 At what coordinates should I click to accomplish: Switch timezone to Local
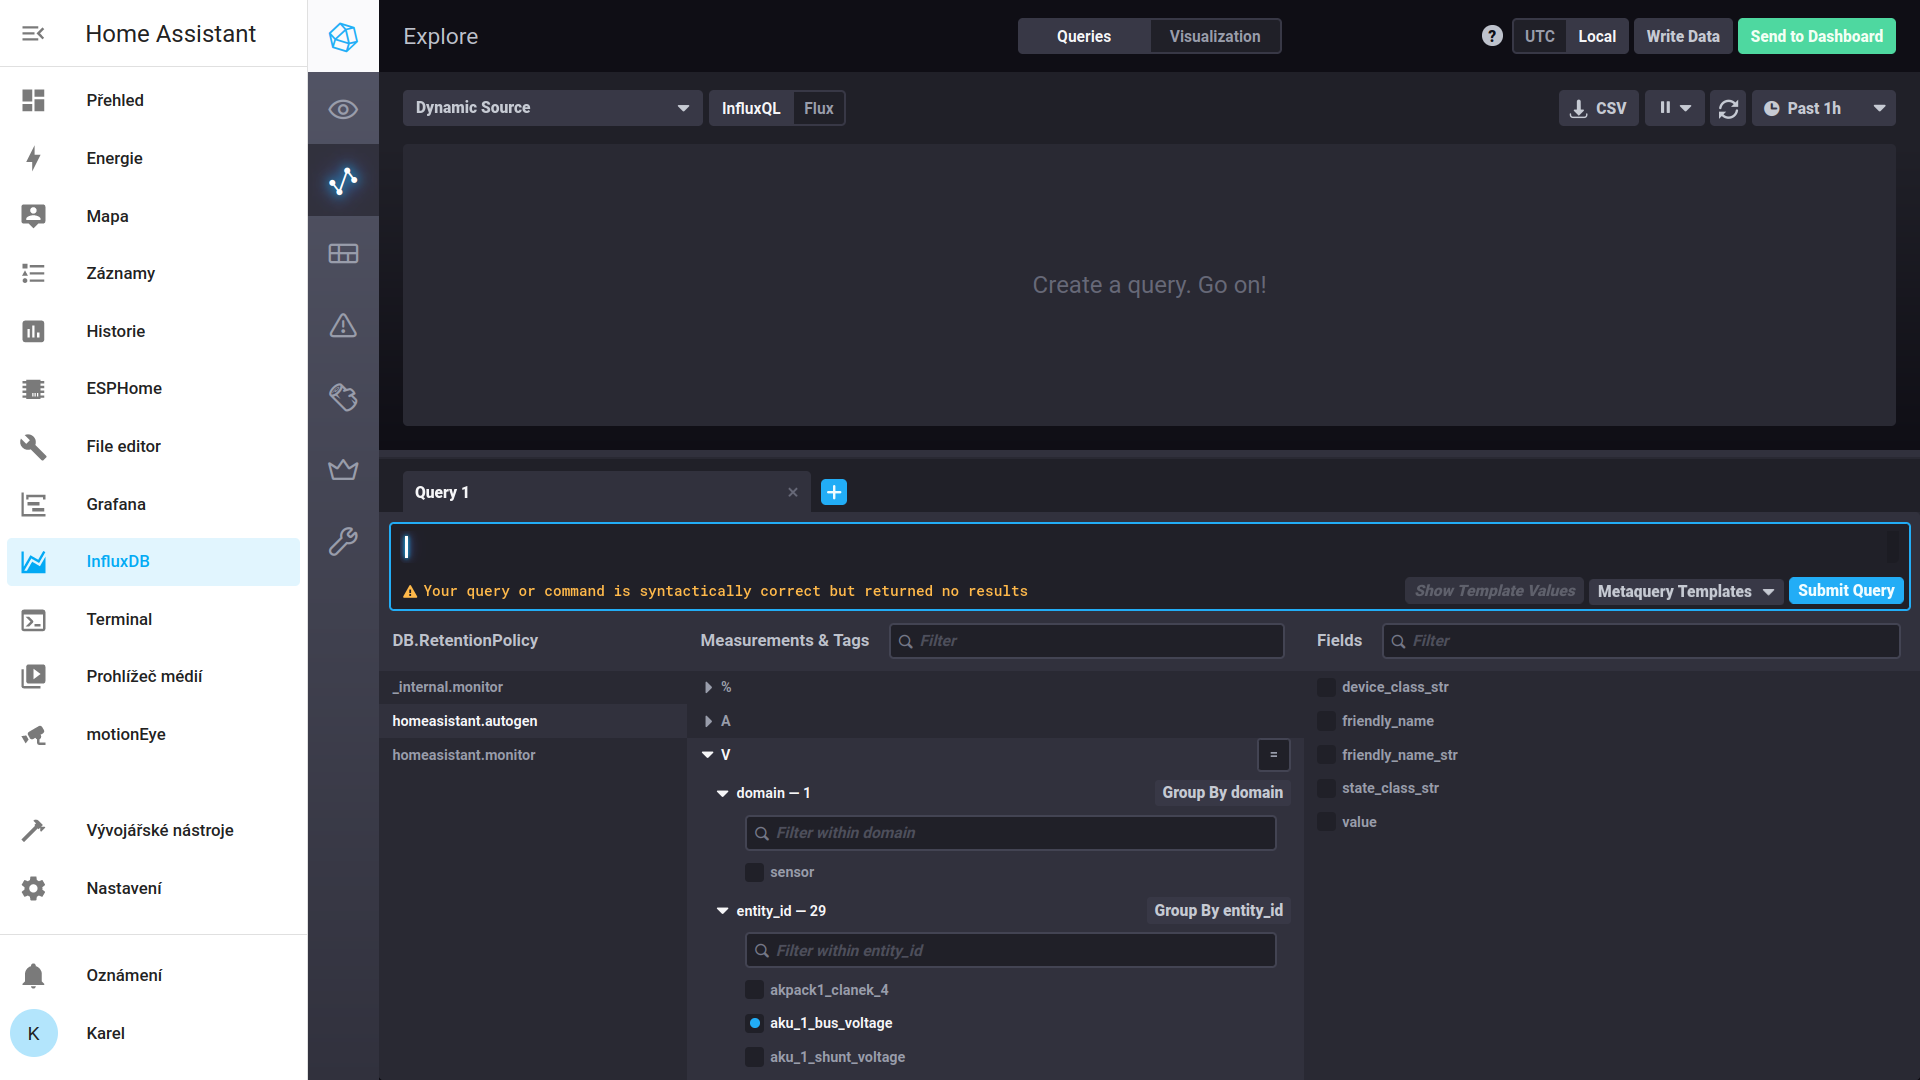tap(1597, 36)
